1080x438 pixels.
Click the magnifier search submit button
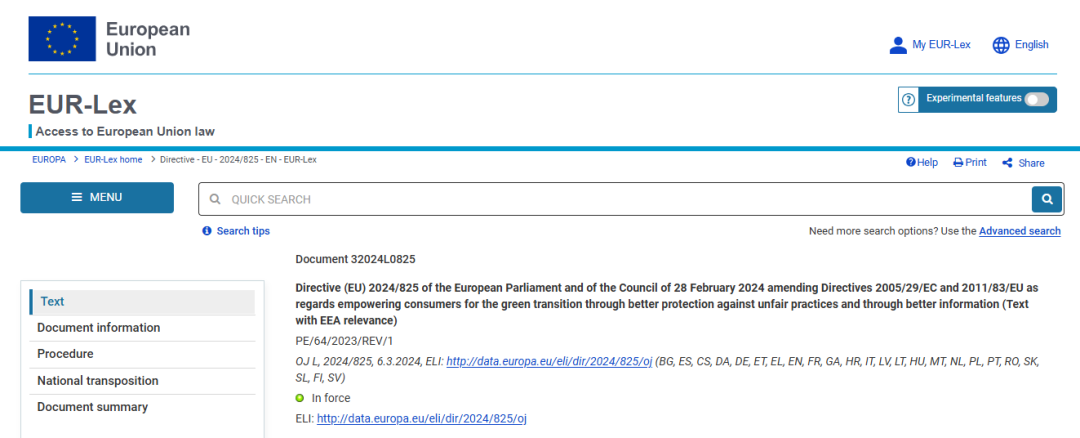[x=1047, y=200]
